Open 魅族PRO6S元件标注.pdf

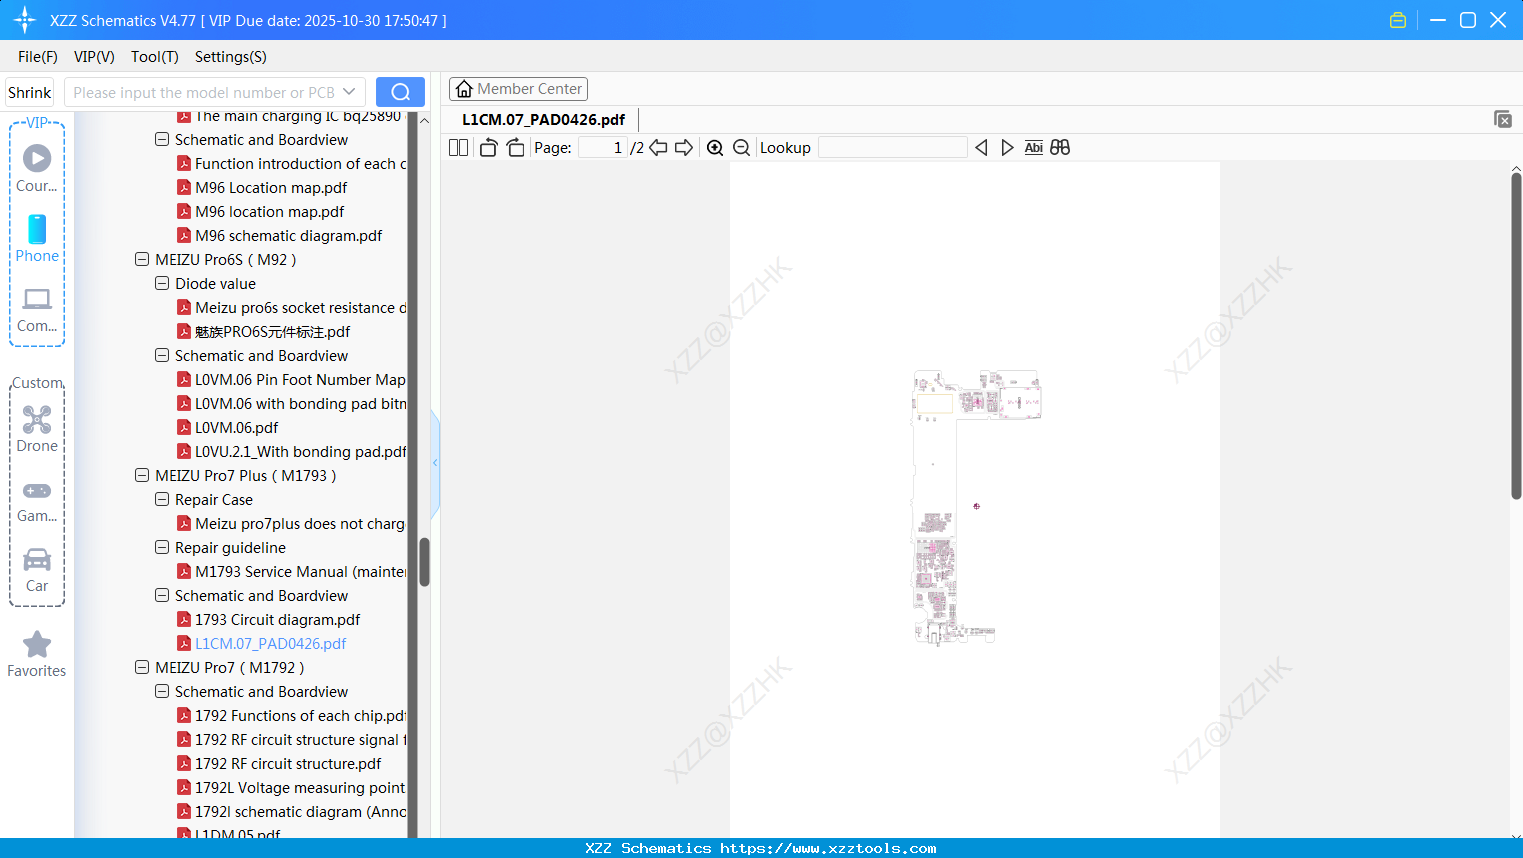click(272, 331)
